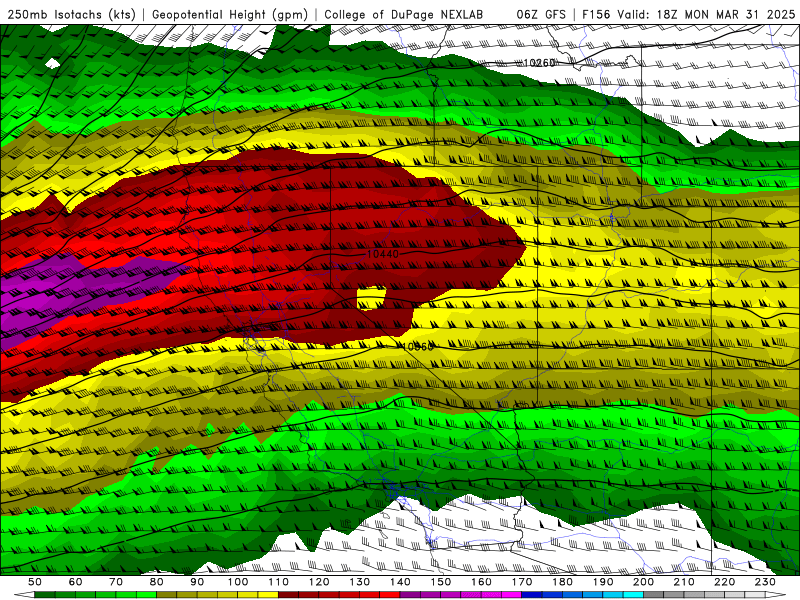This screenshot has width=800, height=600.
Task: Select the magenta segment of the colorbar
Action: tap(511, 595)
